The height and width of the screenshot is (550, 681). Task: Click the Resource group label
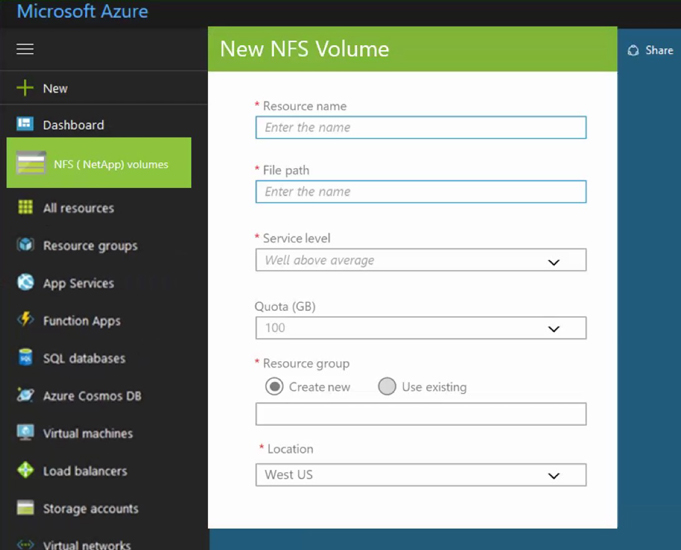[x=306, y=363]
